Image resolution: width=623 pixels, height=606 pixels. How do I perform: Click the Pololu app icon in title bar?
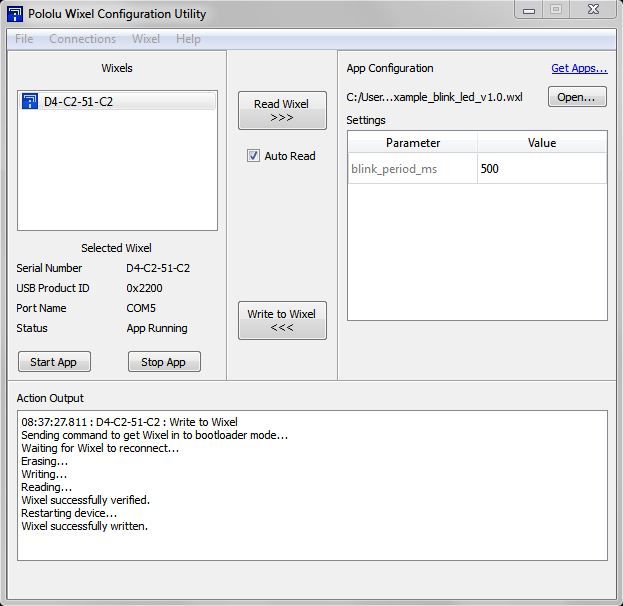[15, 14]
